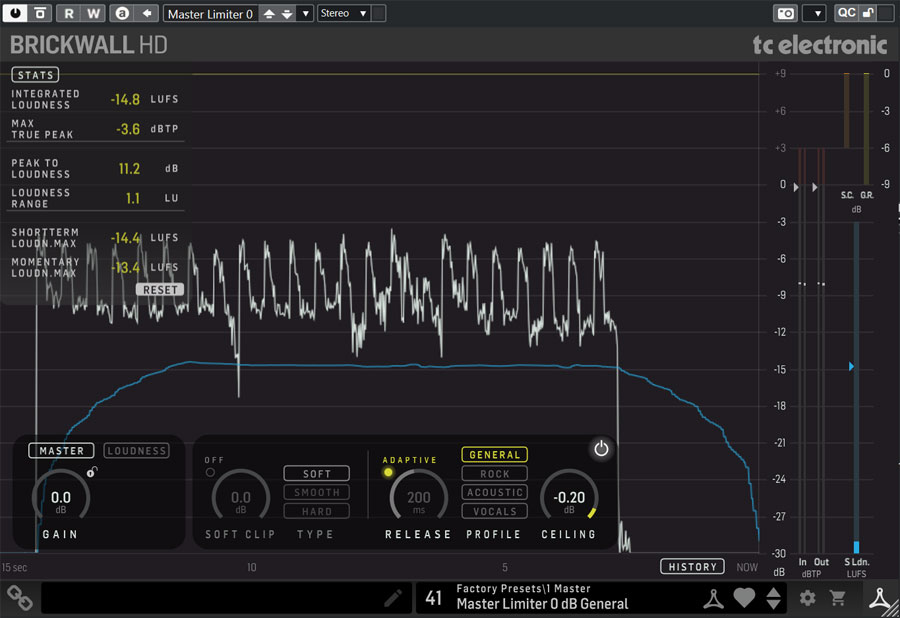Click the pencil edit icon in notes field

393,598
